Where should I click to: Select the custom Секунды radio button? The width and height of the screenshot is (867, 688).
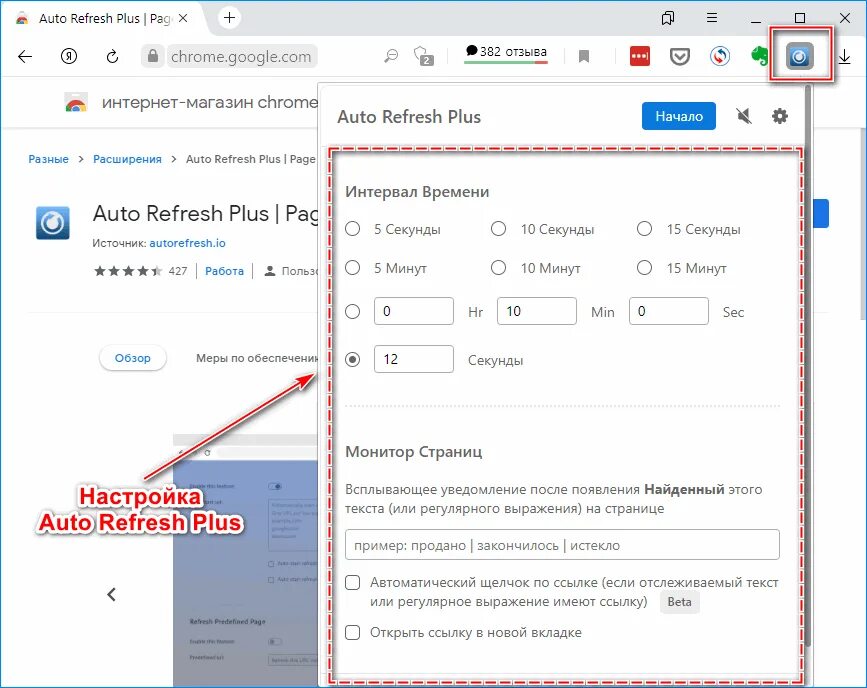click(353, 359)
